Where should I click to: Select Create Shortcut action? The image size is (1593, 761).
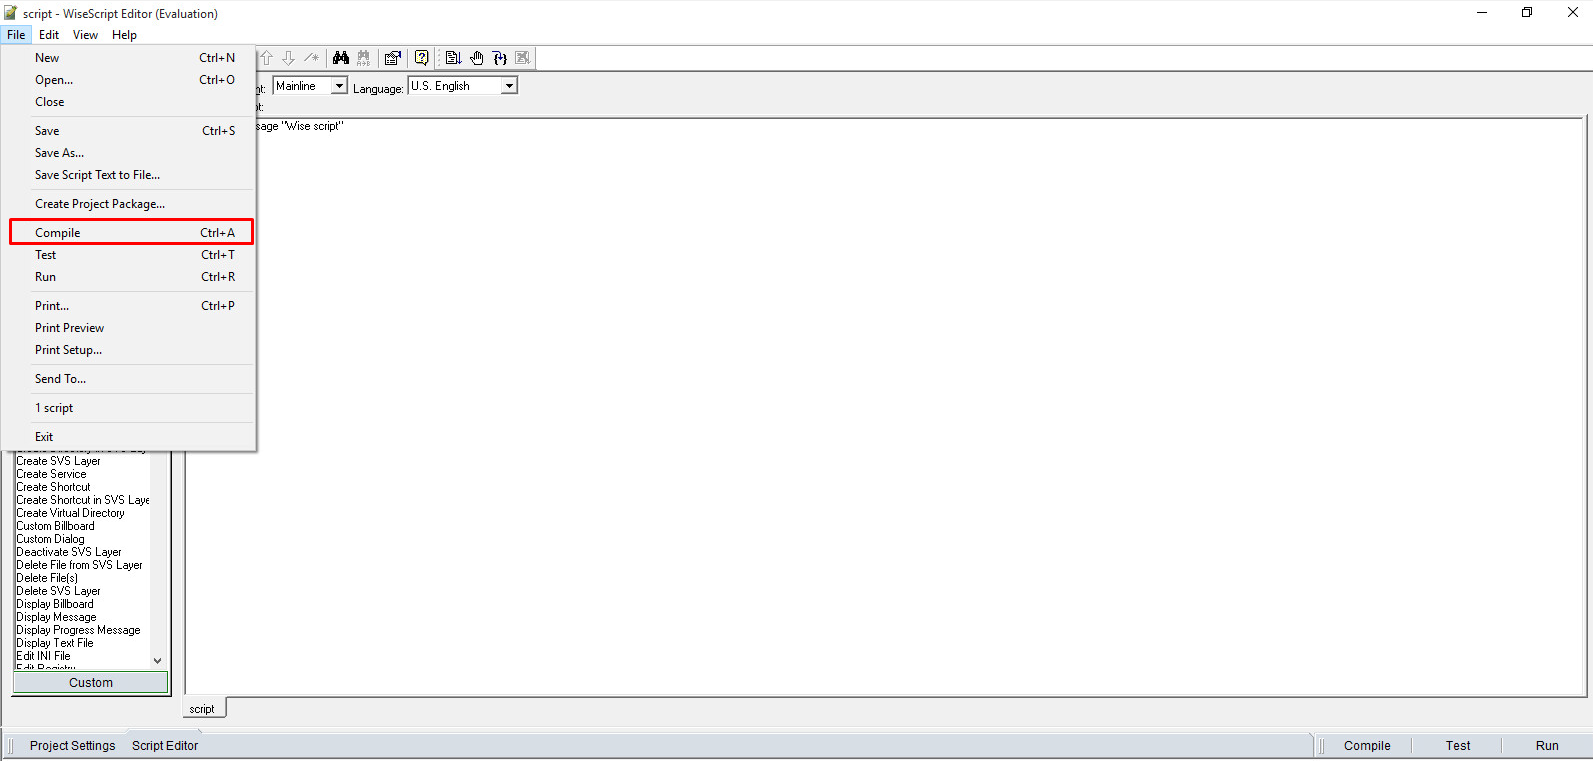point(53,487)
